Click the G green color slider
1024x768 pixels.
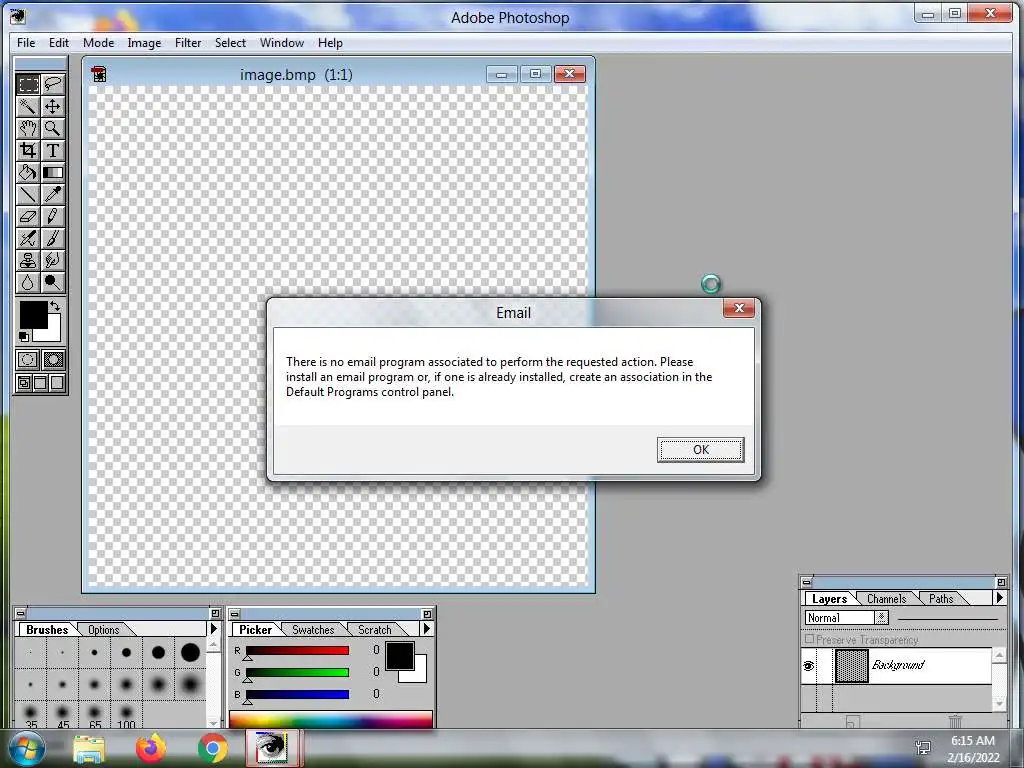(297, 673)
